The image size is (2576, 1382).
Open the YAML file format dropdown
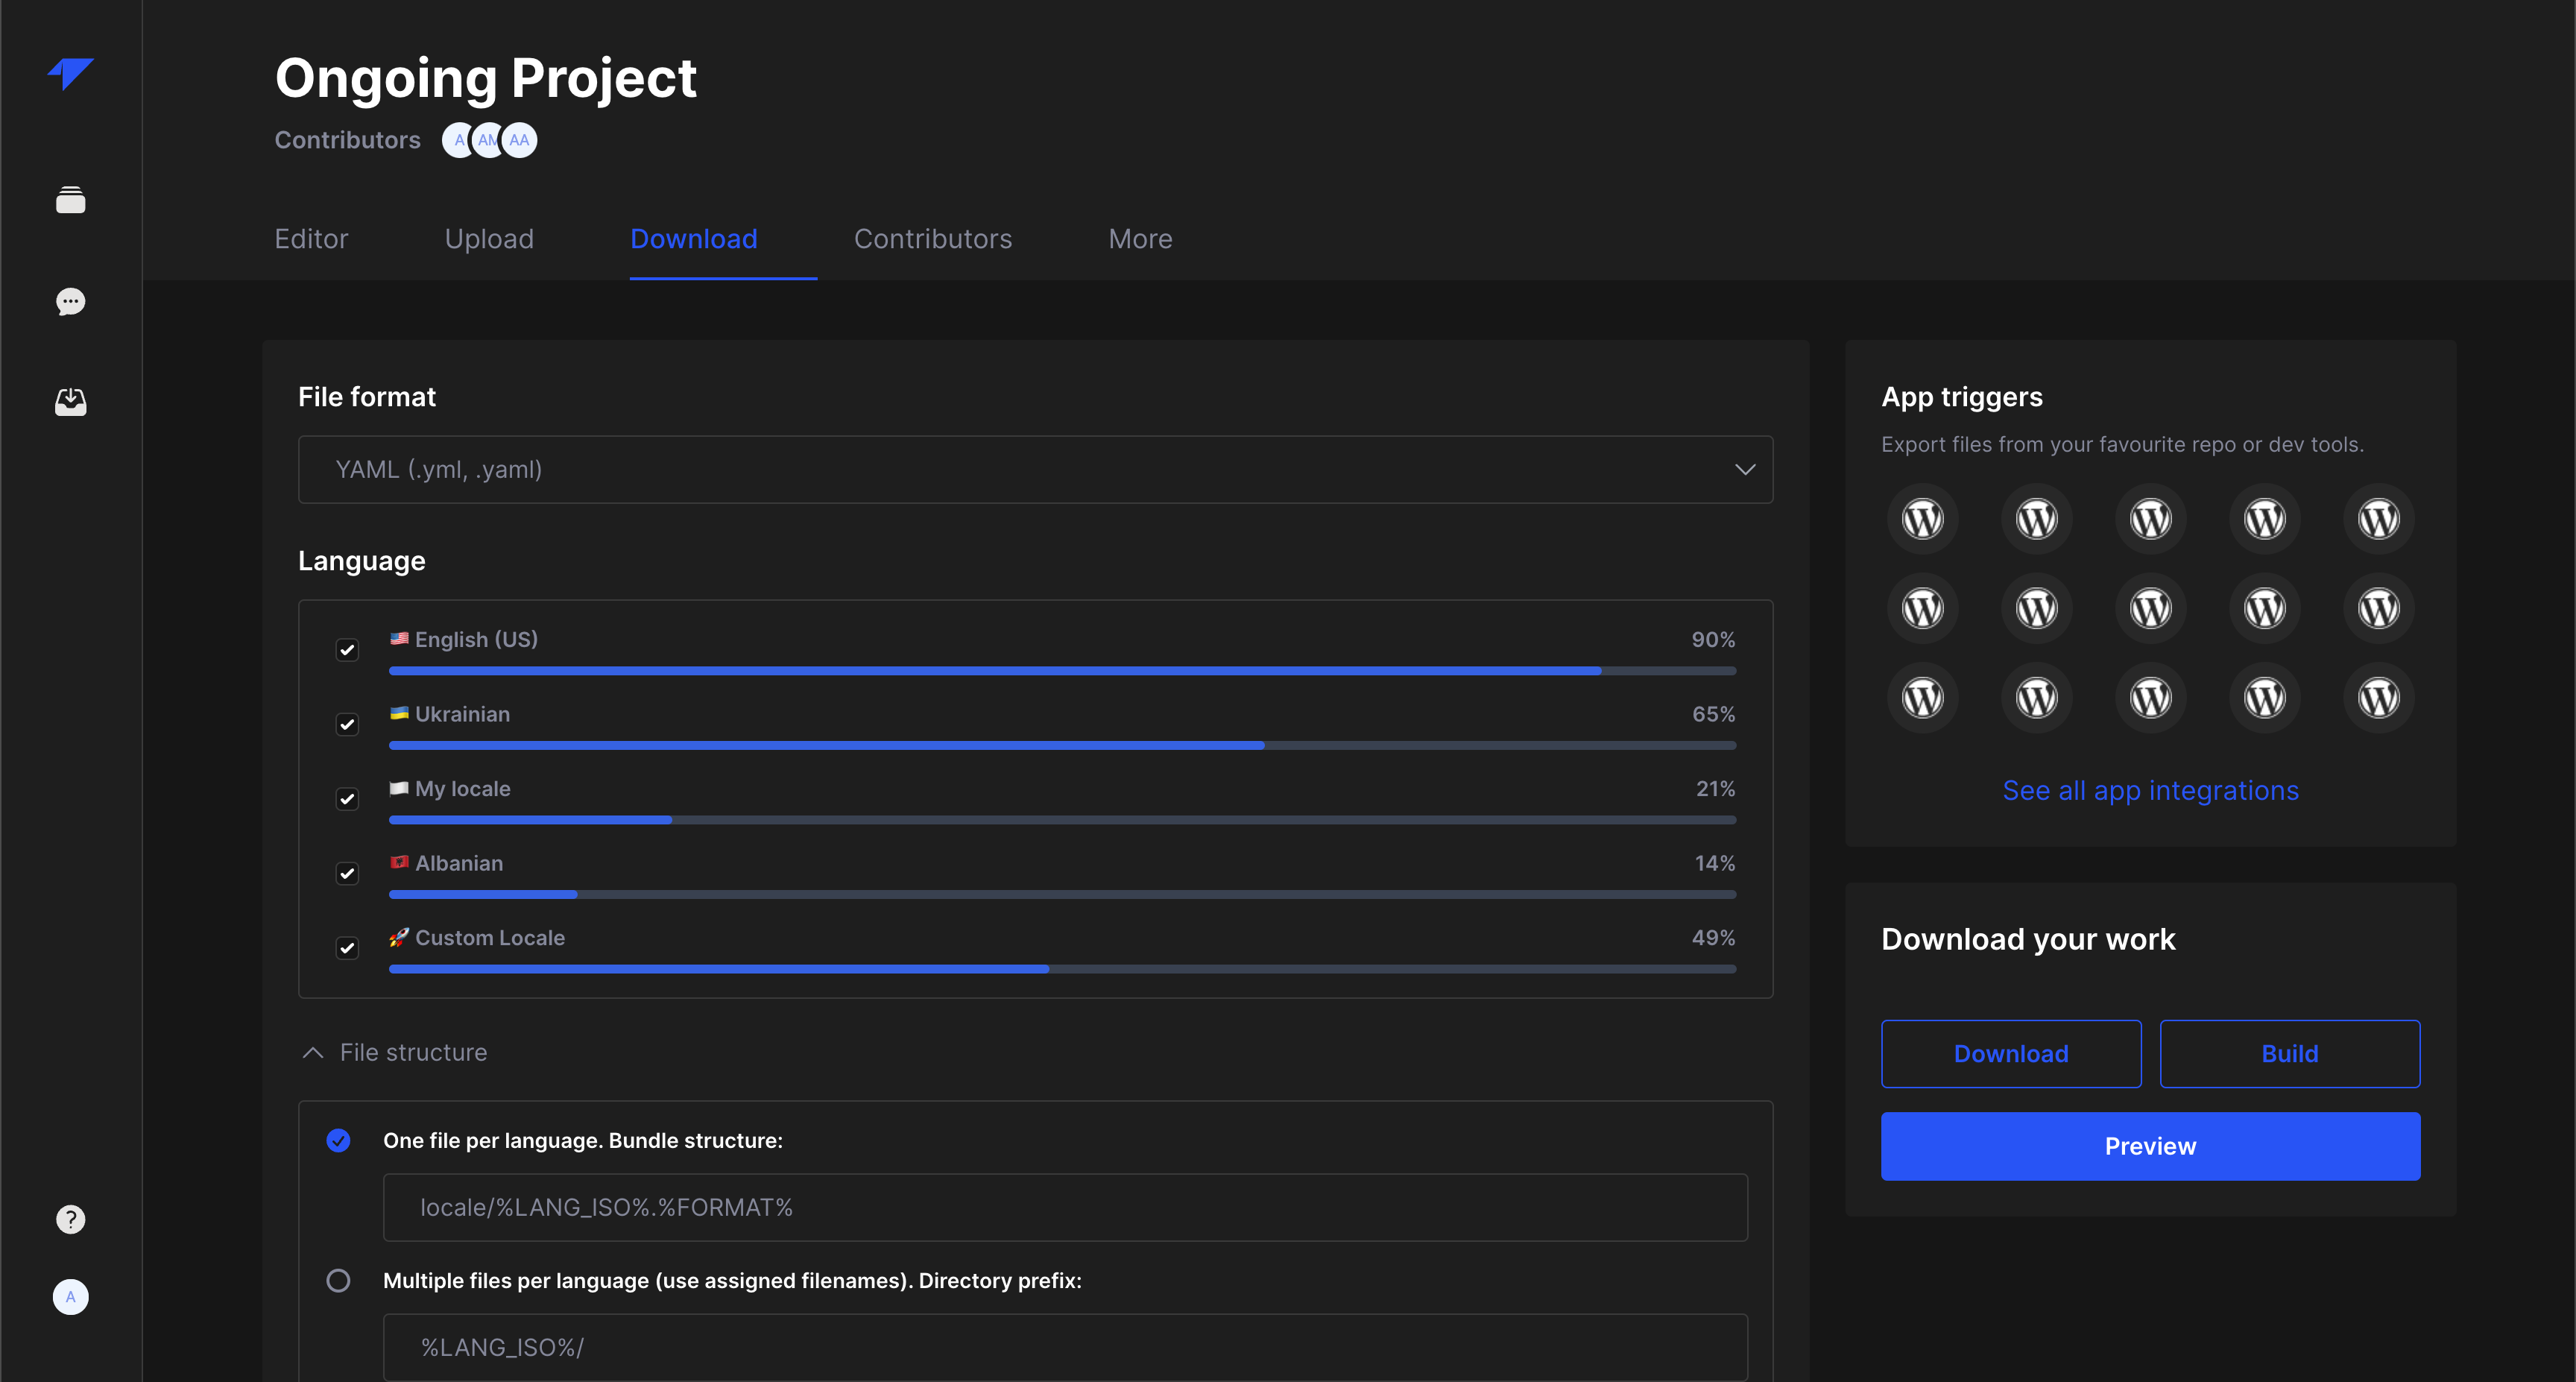point(1035,469)
